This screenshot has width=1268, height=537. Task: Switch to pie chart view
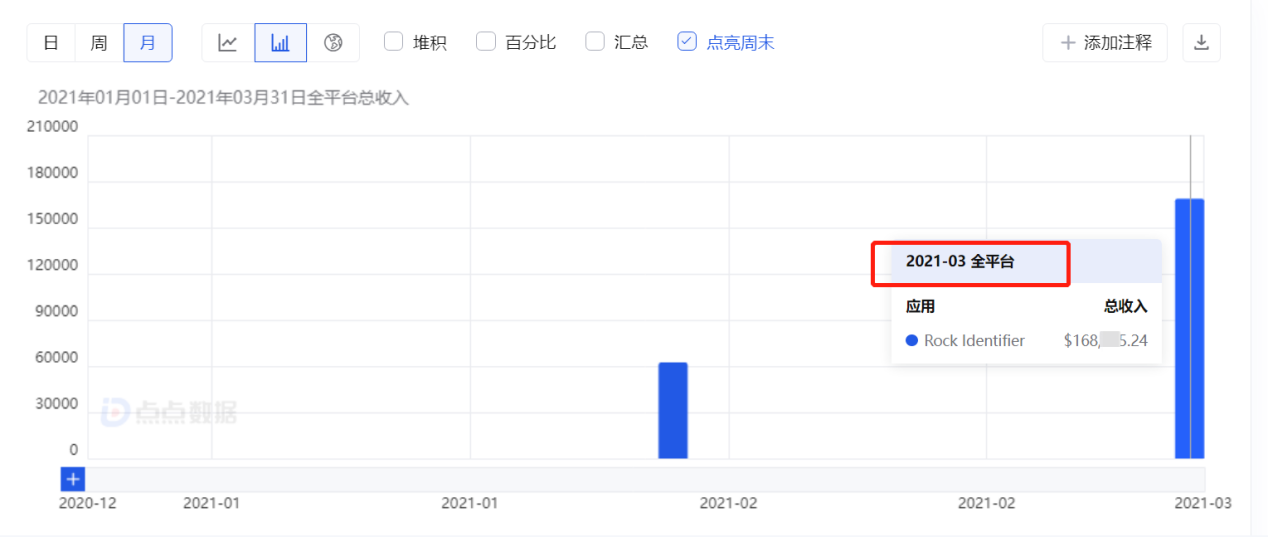click(x=333, y=43)
